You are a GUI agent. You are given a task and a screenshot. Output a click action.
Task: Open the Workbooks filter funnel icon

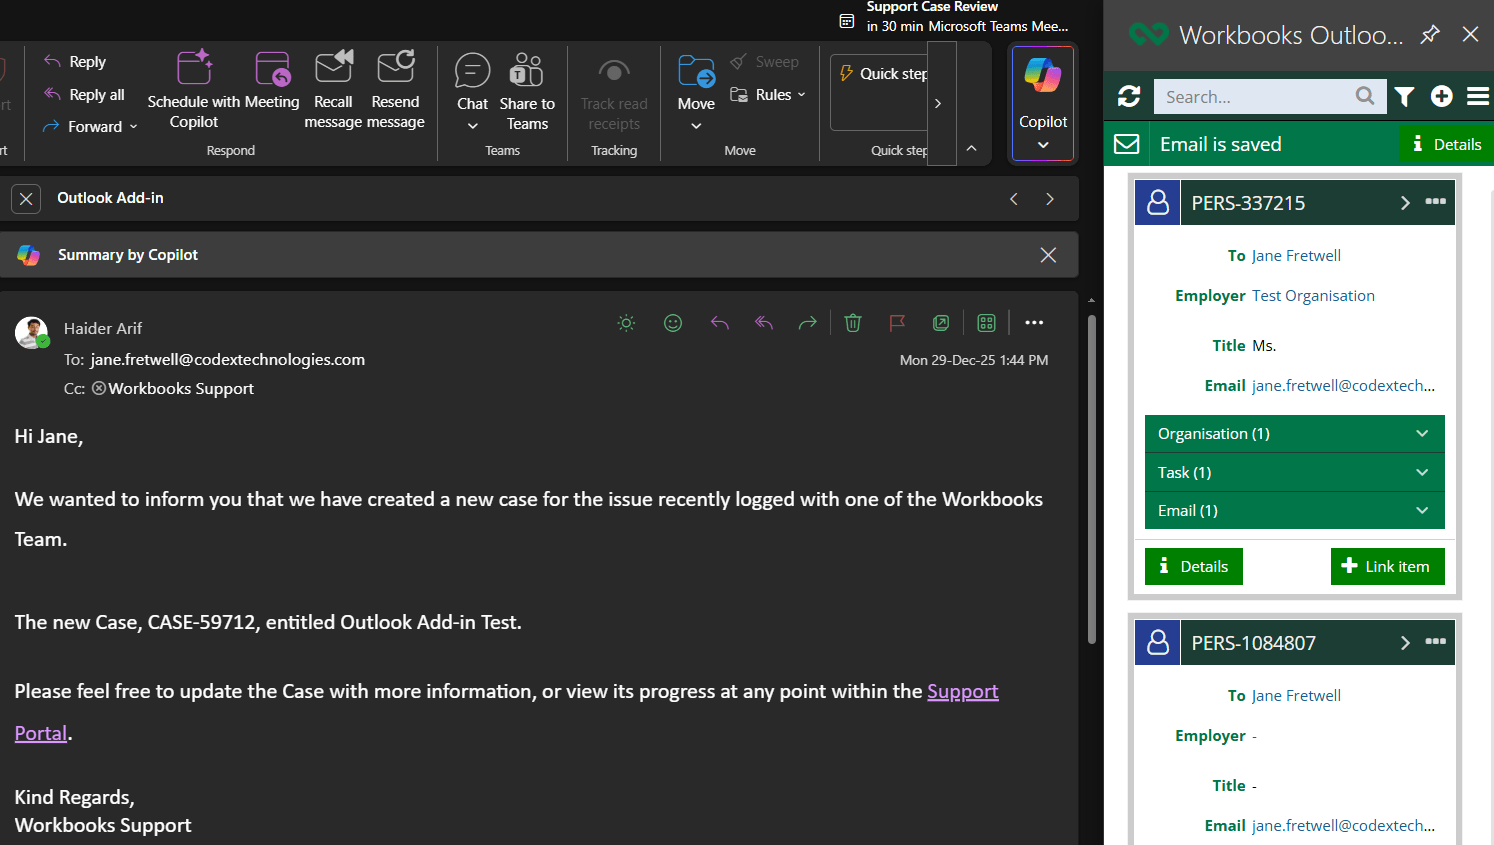click(1405, 96)
